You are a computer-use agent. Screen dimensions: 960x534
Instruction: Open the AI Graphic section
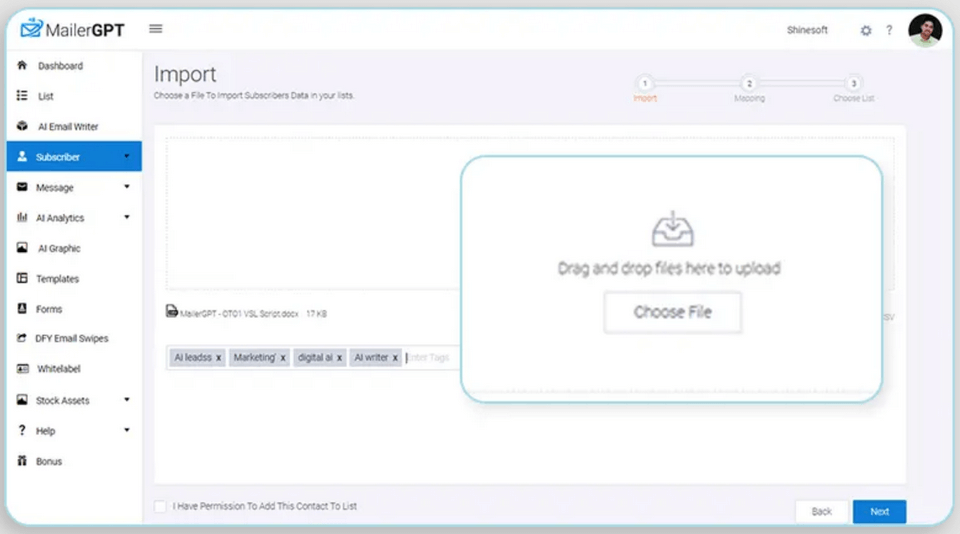(59, 248)
